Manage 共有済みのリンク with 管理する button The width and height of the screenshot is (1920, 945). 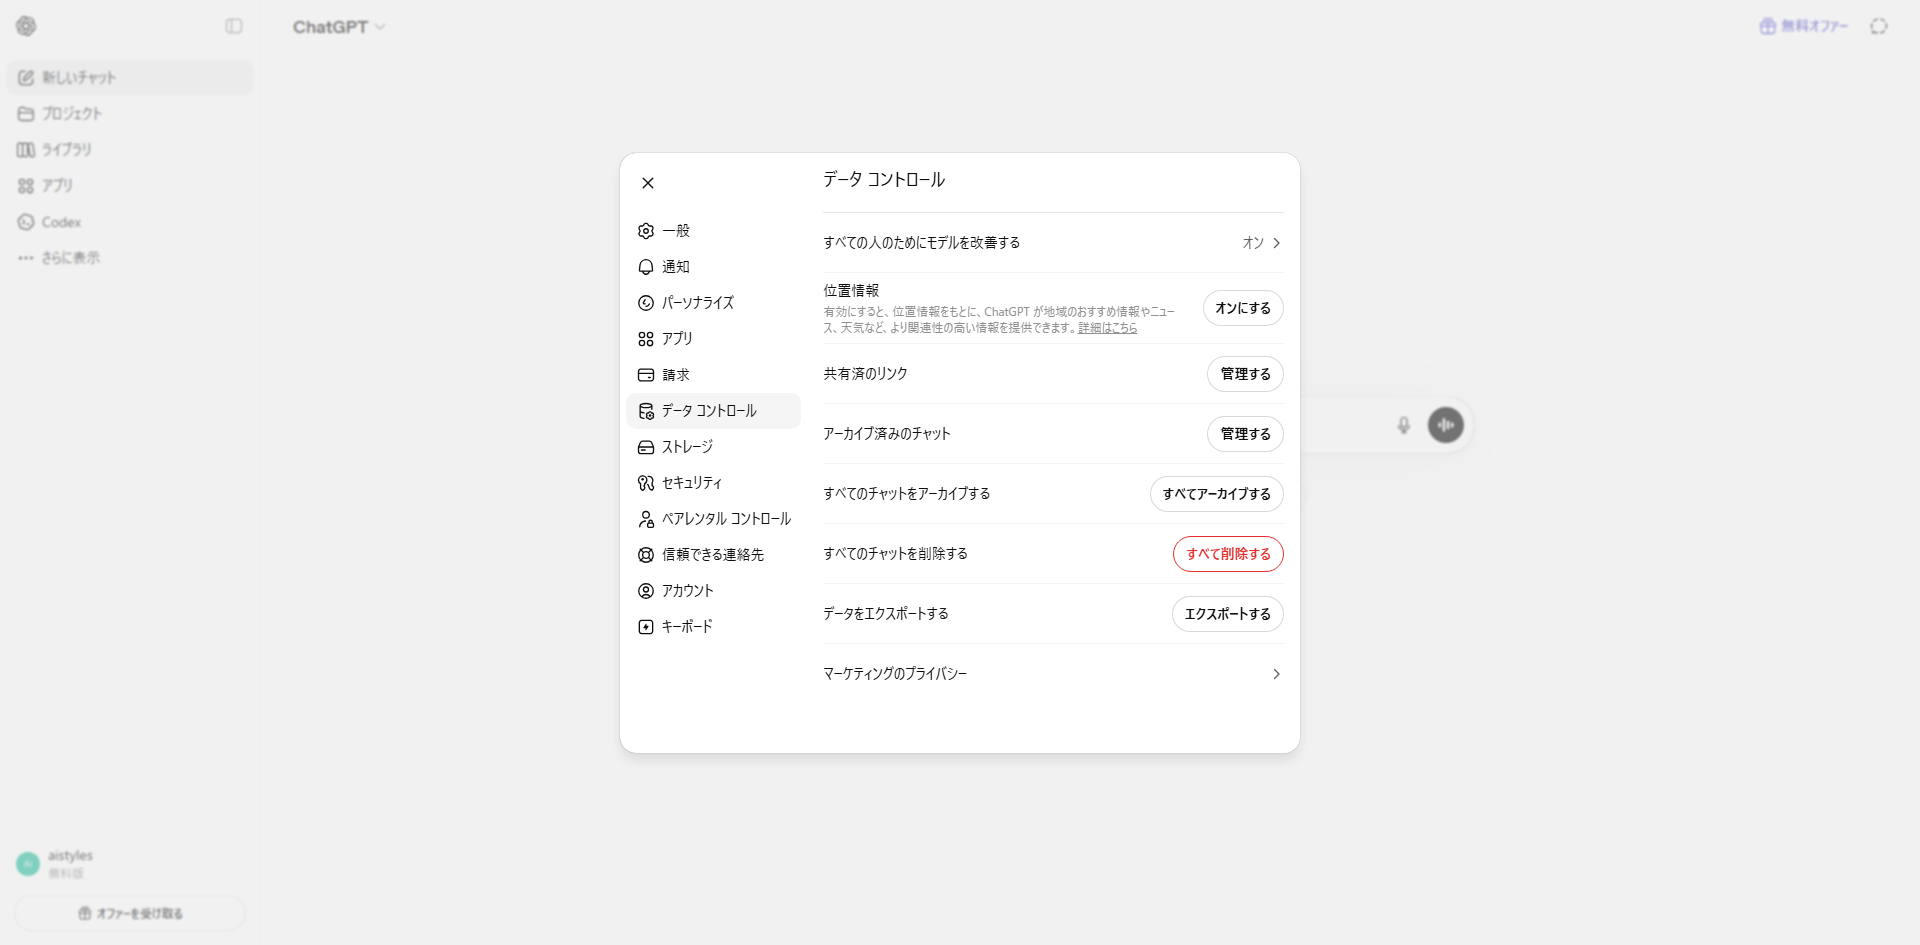(1245, 374)
